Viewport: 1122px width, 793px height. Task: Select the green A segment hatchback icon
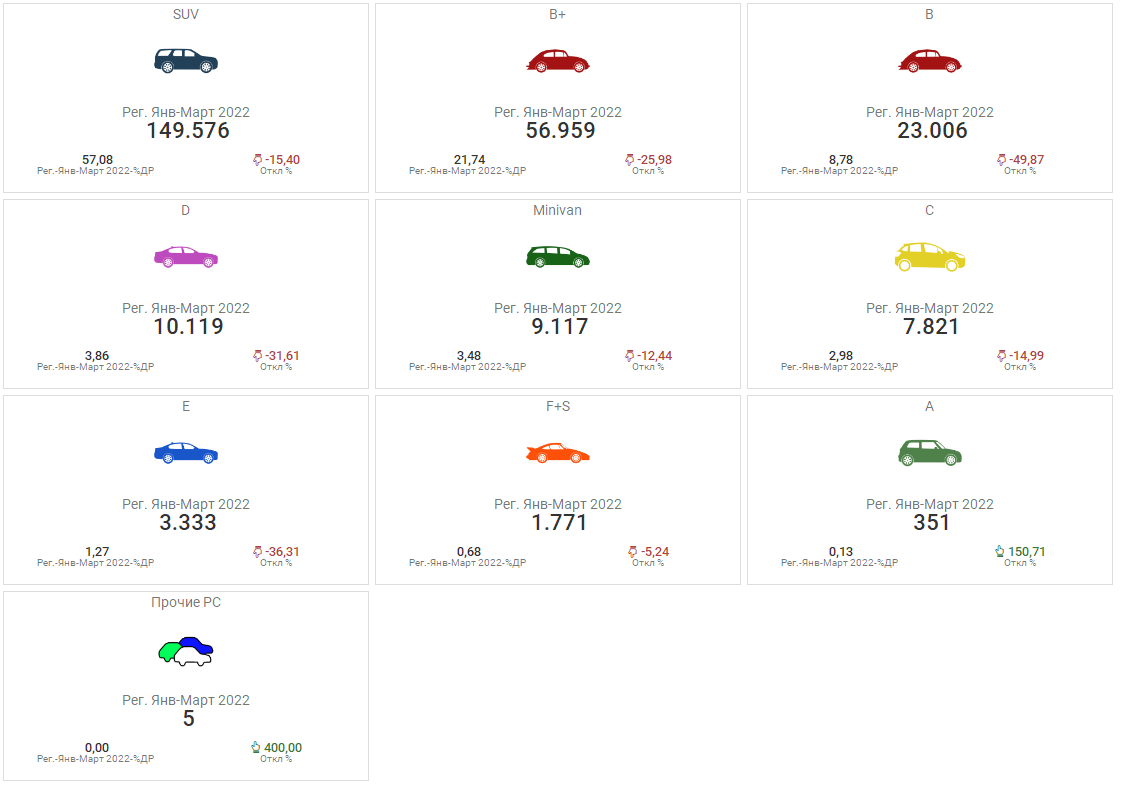[930, 452]
